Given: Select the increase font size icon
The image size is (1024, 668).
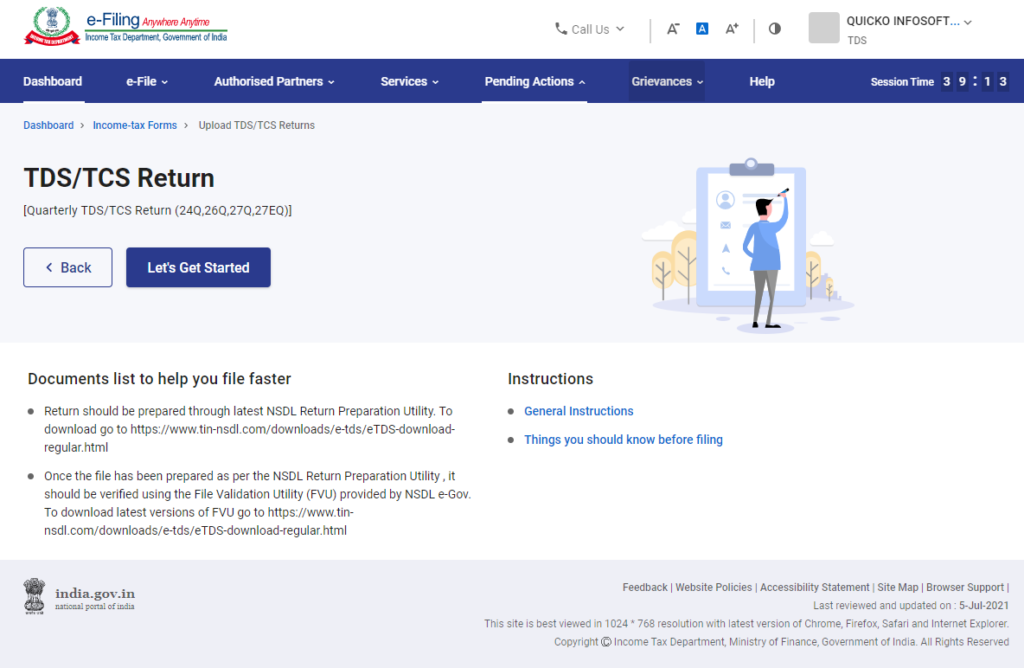Looking at the screenshot, I should click(731, 29).
